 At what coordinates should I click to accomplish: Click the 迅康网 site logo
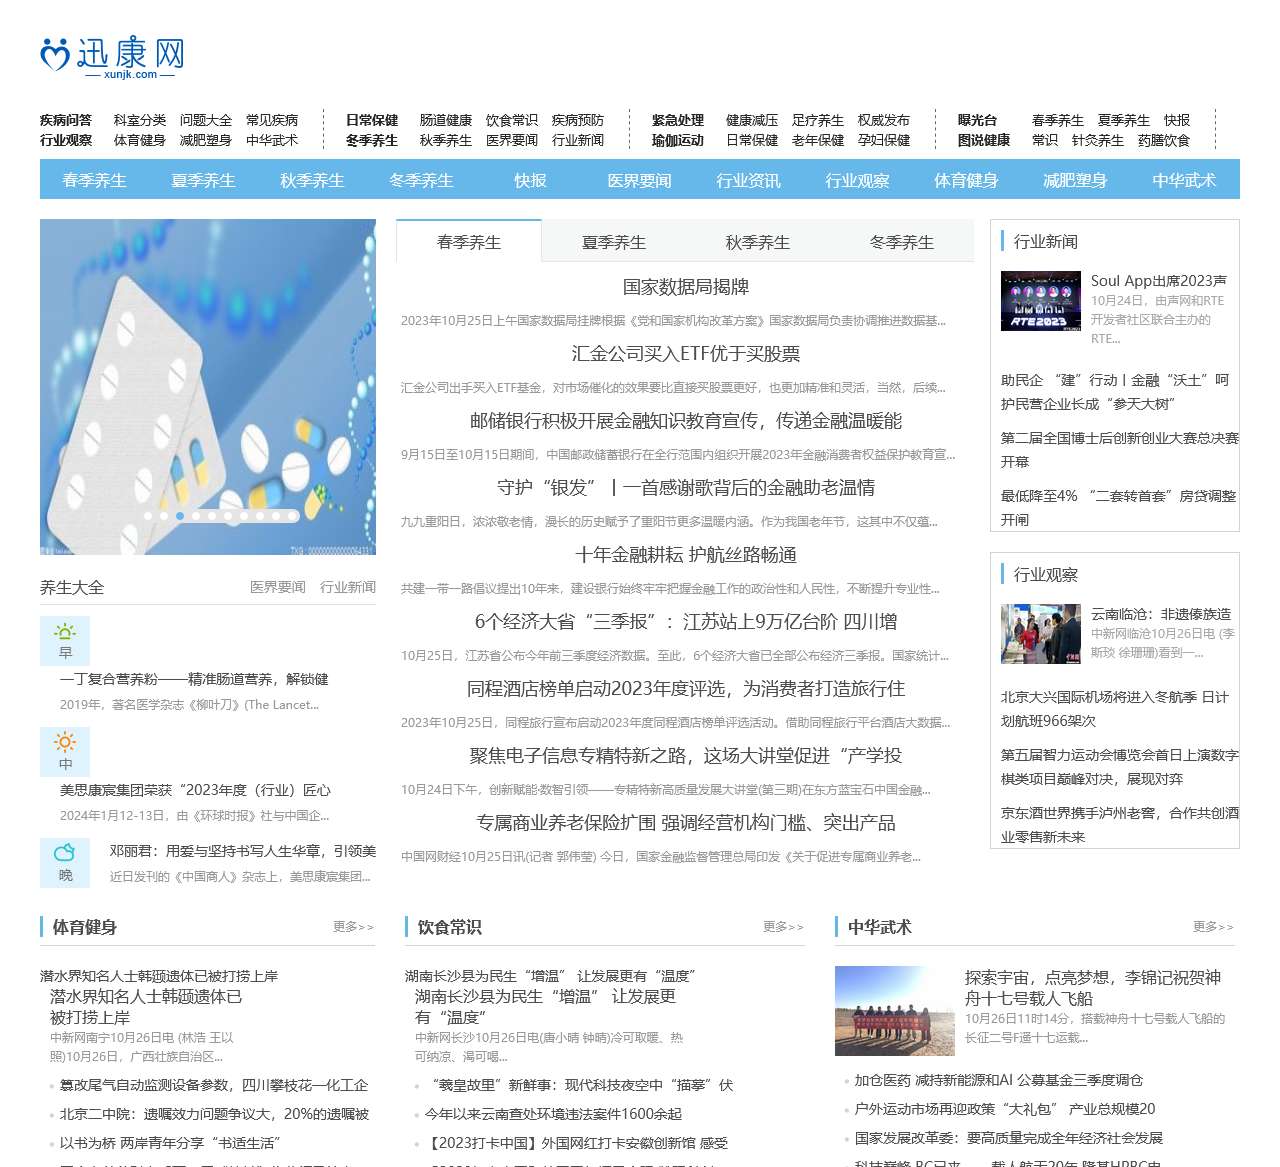[x=112, y=58]
